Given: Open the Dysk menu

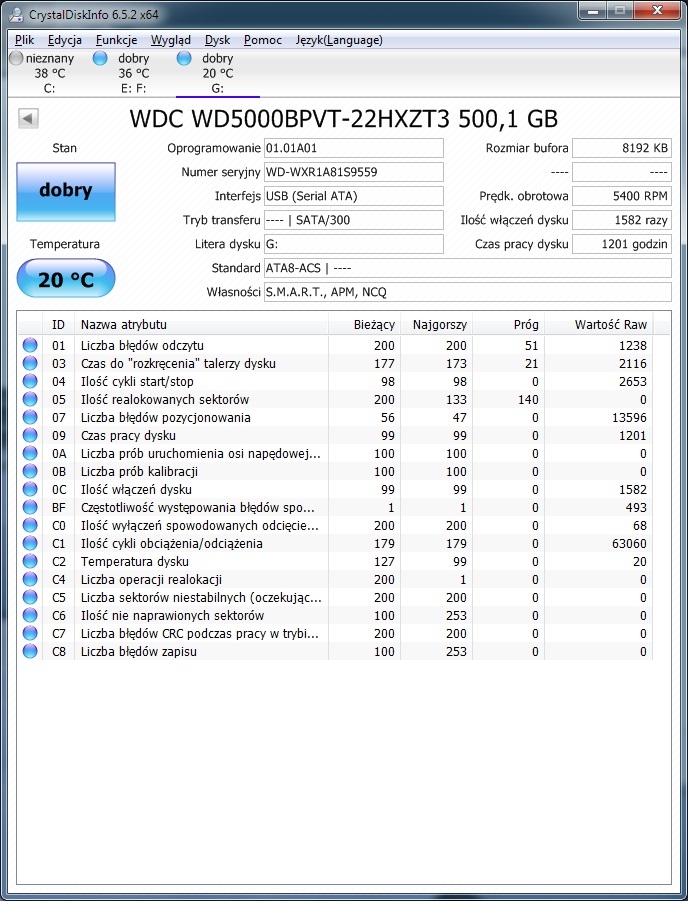Looking at the screenshot, I should [x=217, y=40].
